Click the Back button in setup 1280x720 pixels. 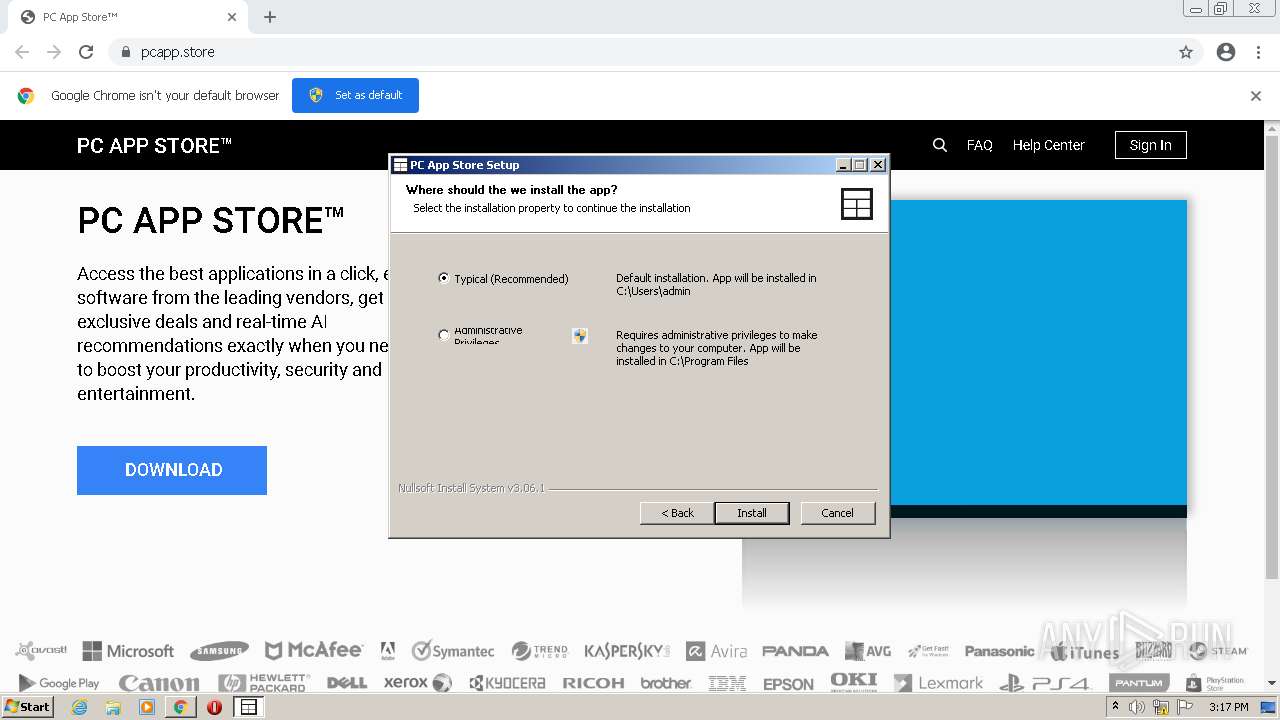tap(677, 513)
